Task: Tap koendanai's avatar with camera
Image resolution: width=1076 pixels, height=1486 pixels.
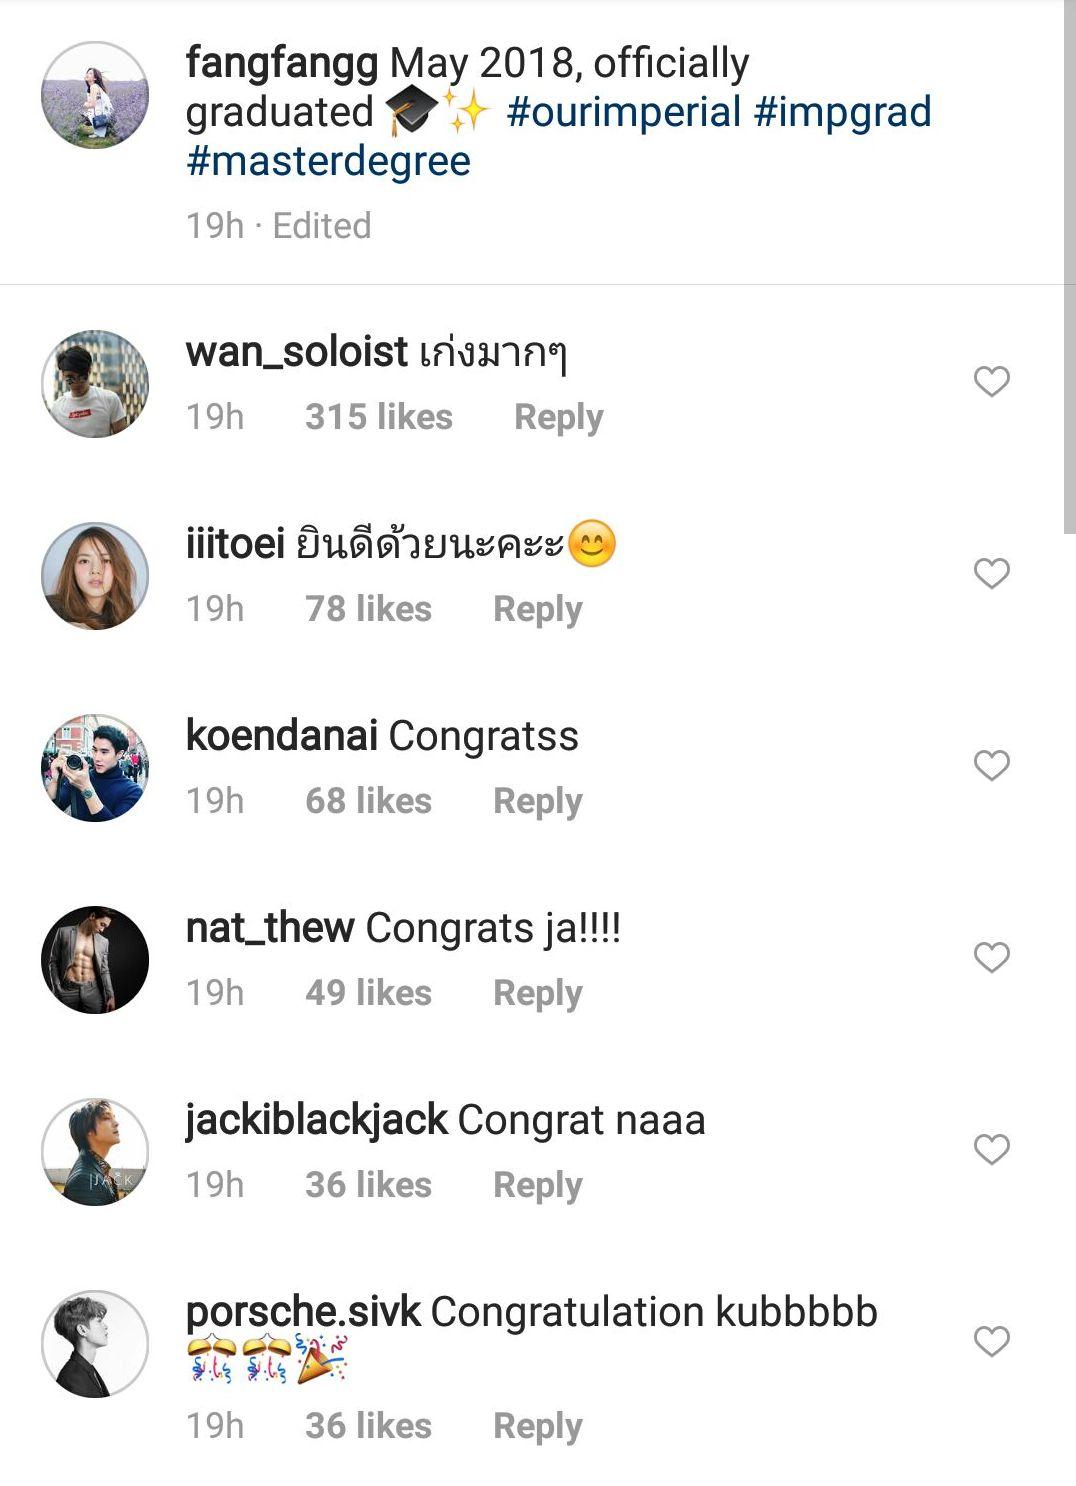Action: pyautogui.click(x=95, y=768)
